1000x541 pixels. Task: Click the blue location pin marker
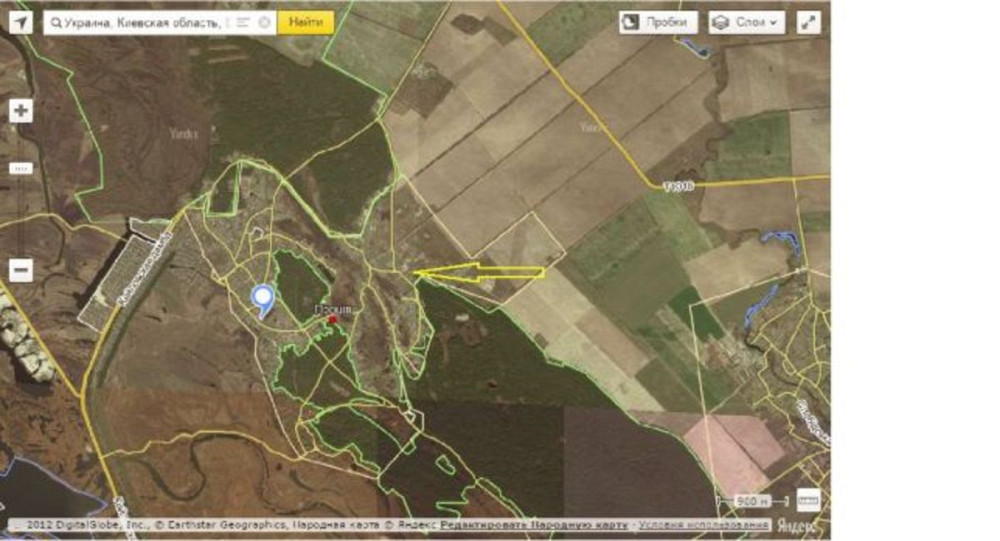point(262,299)
